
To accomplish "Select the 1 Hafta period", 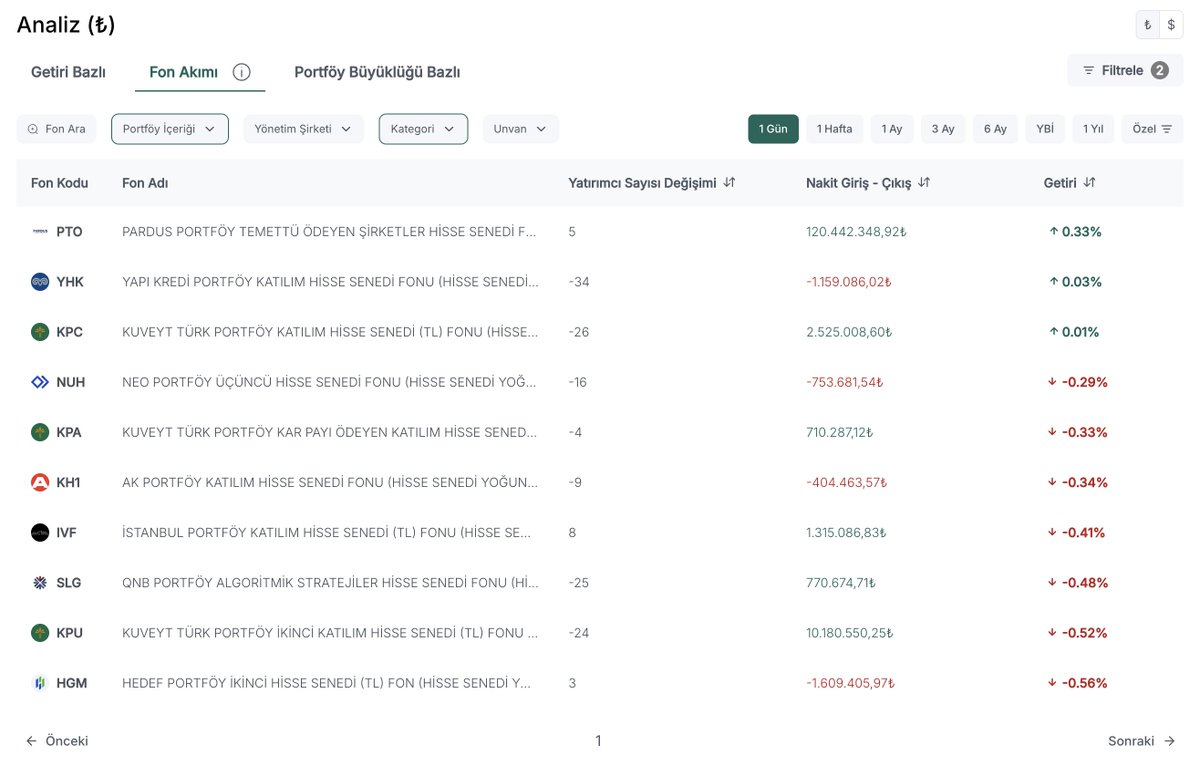I will pos(835,129).
